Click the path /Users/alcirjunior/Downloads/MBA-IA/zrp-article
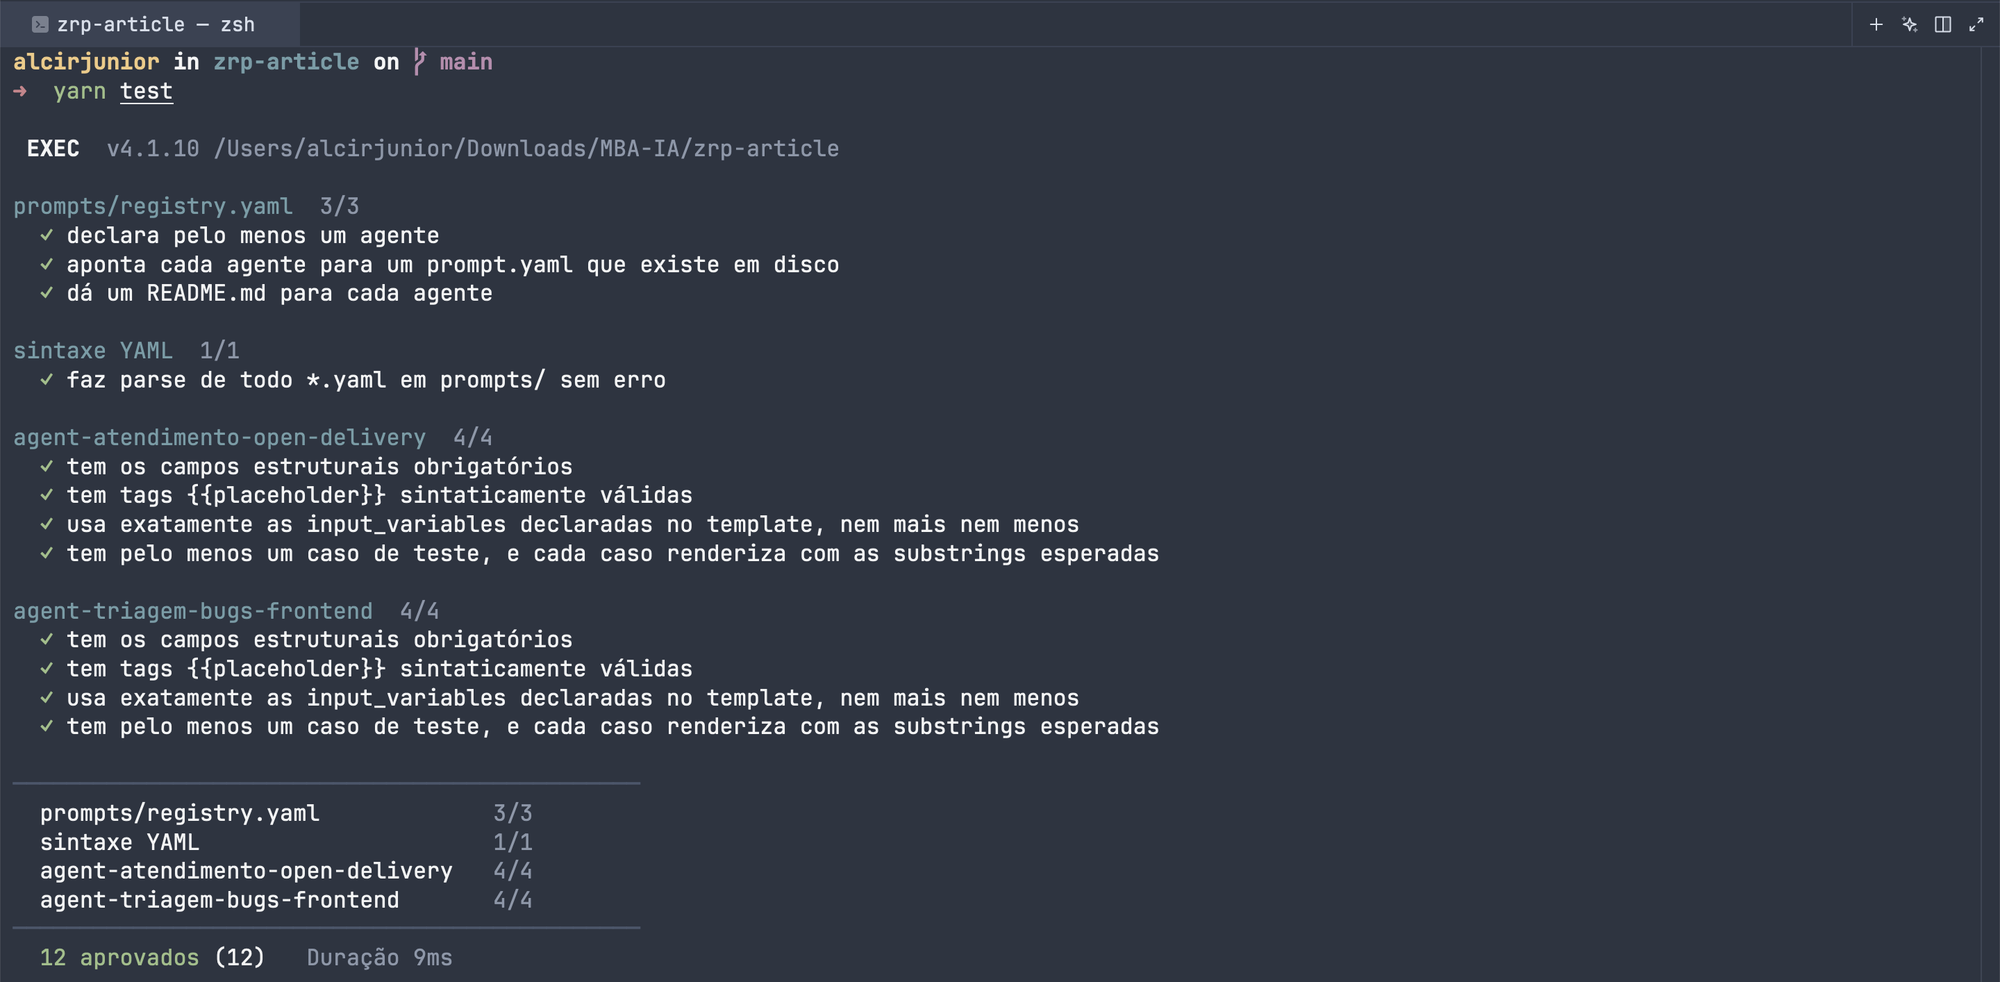The width and height of the screenshot is (2000, 982). (x=526, y=149)
